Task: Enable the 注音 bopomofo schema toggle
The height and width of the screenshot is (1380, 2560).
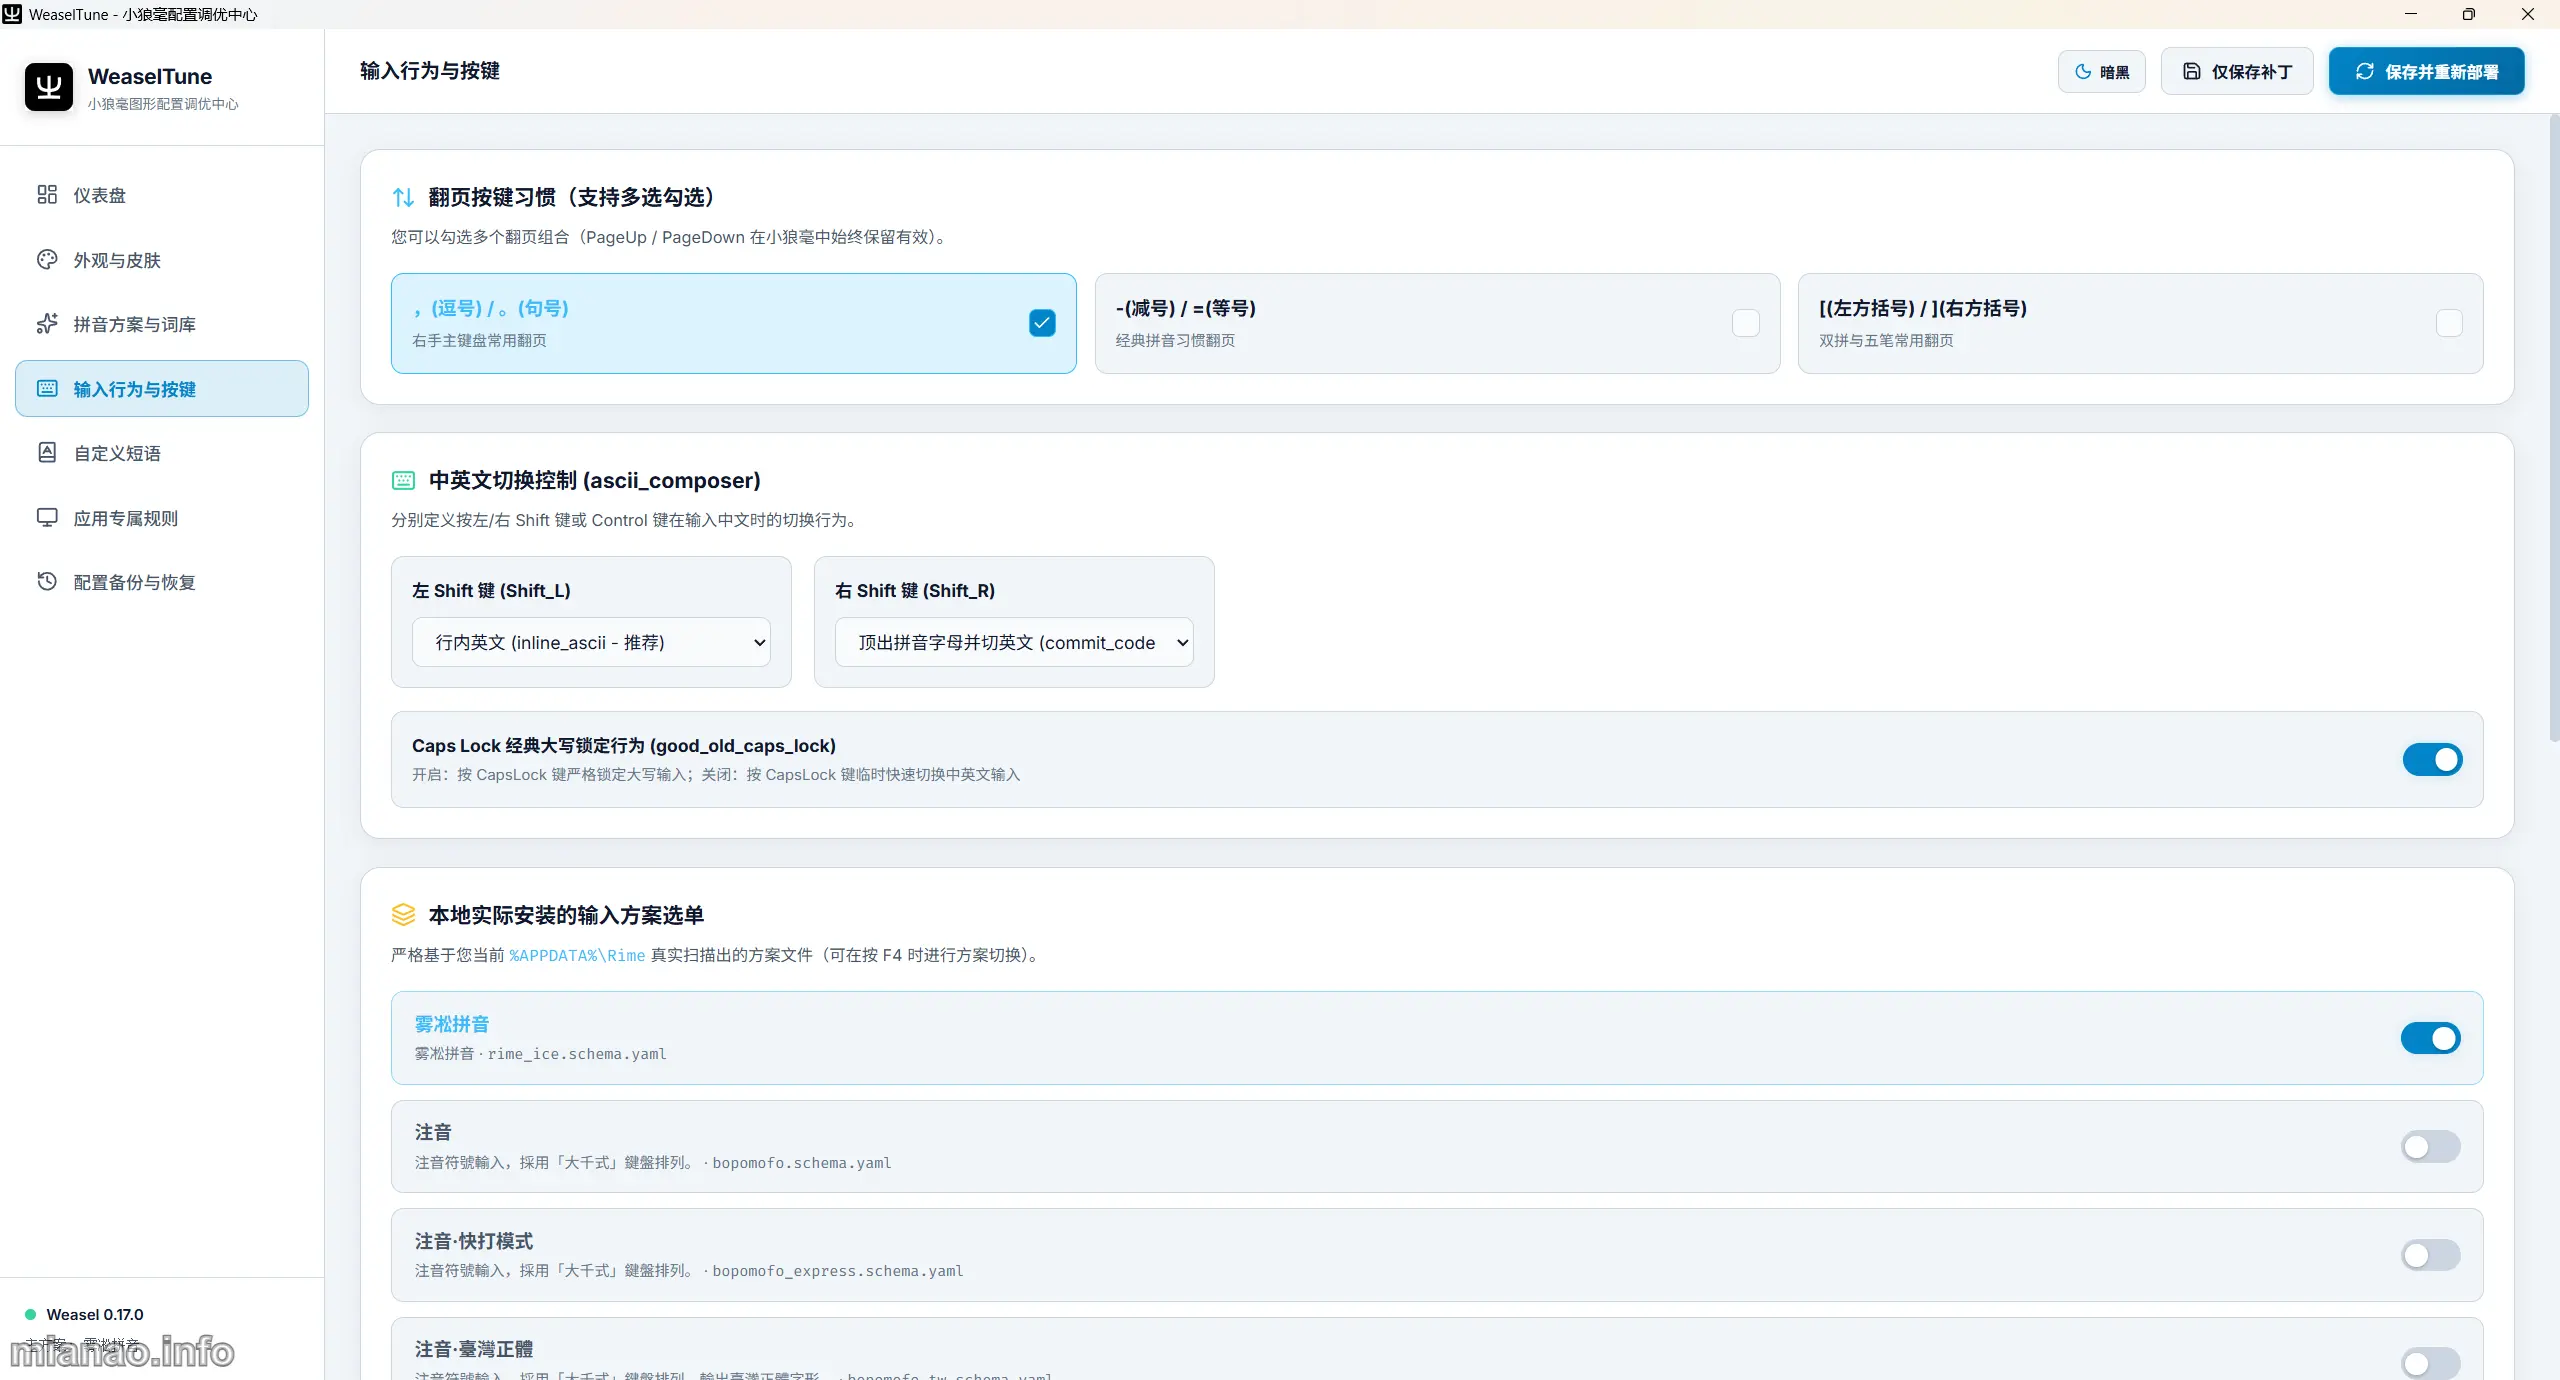Action: (2430, 1146)
